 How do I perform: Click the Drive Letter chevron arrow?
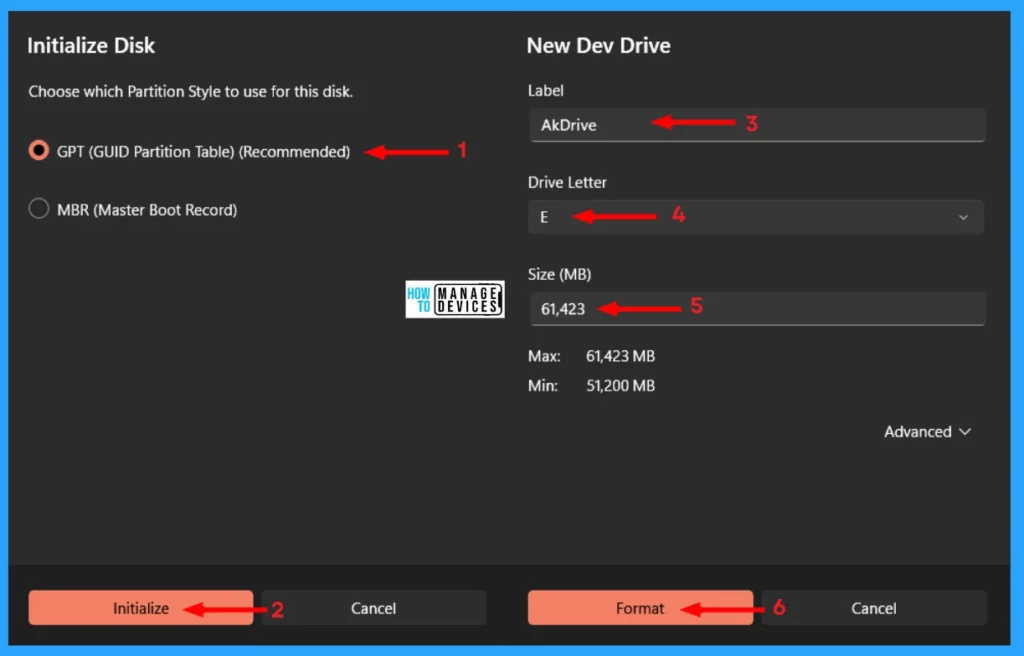(963, 218)
